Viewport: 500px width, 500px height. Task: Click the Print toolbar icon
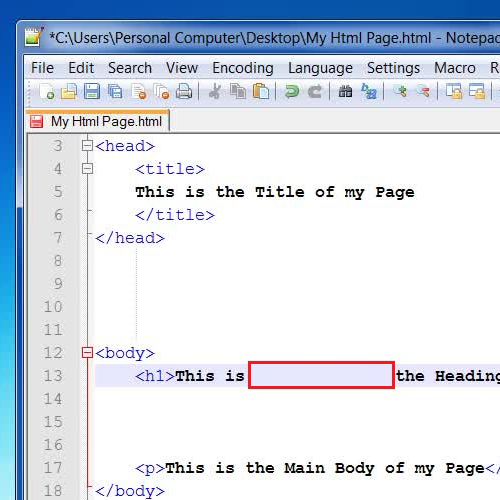(x=184, y=91)
